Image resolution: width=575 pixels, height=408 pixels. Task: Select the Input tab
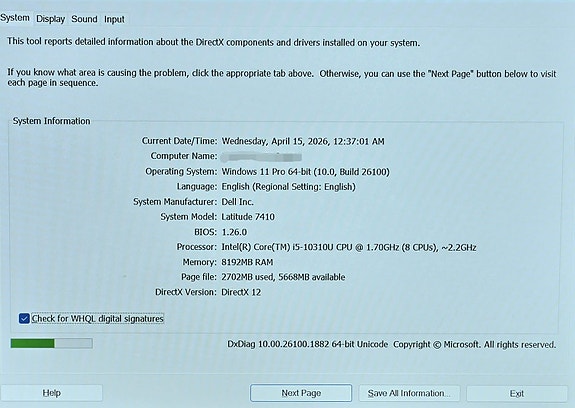coord(114,19)
